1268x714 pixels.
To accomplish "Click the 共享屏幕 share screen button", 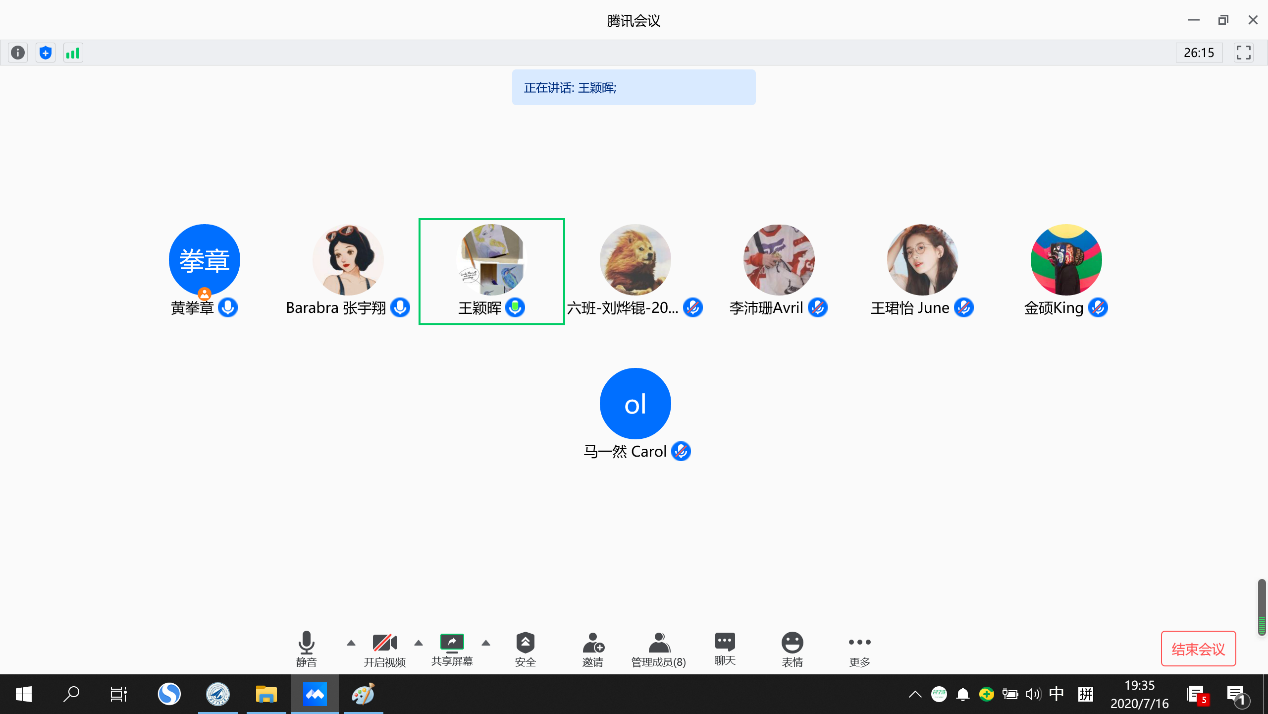I will coord(452,648).
